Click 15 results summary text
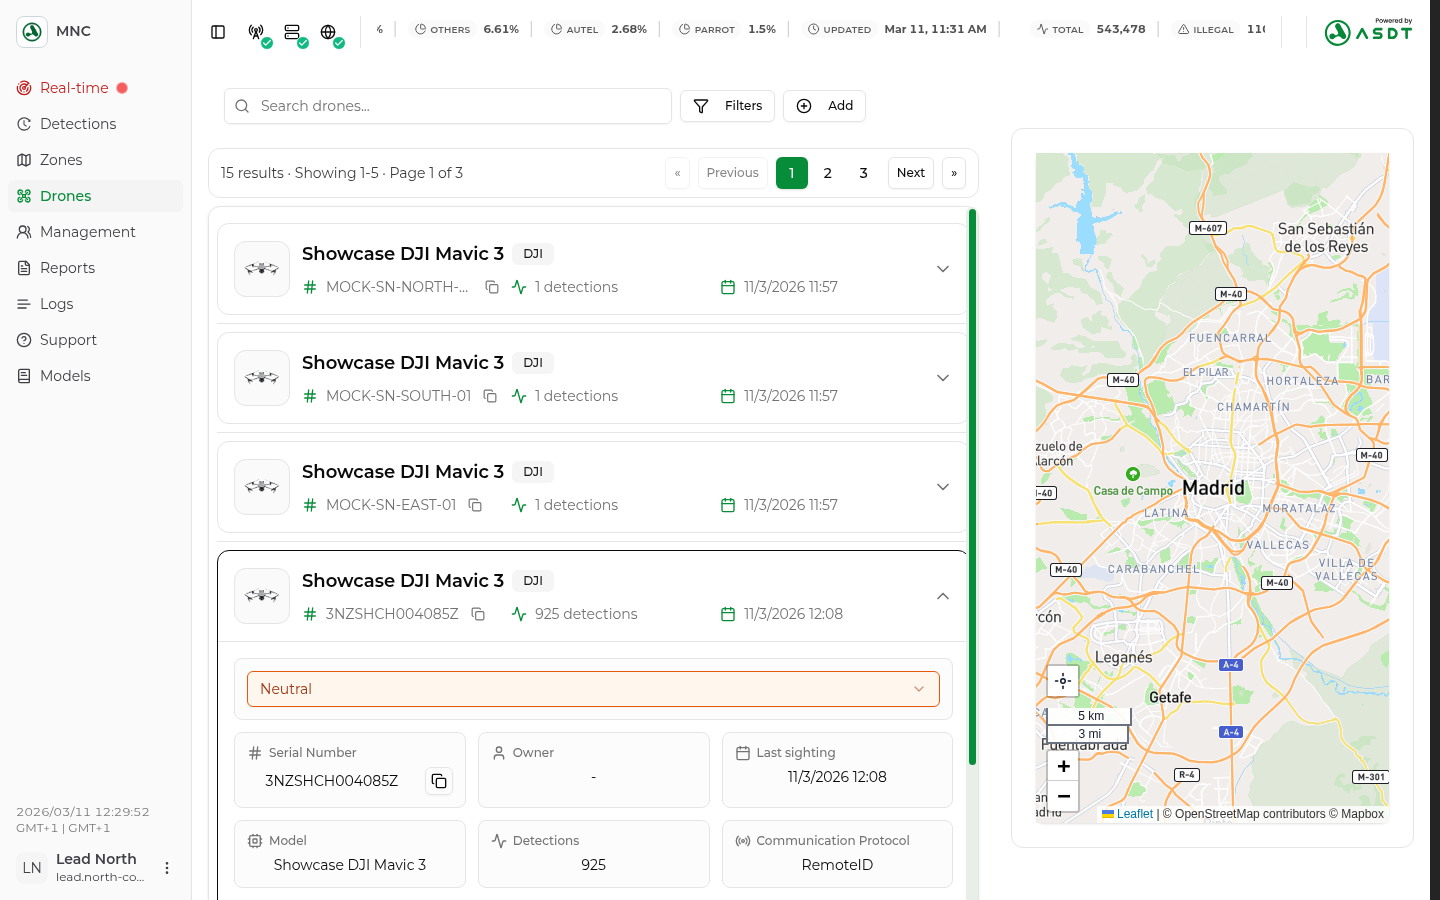The height and width of the screenshot is (900, 1440). [x=342, y=173]
